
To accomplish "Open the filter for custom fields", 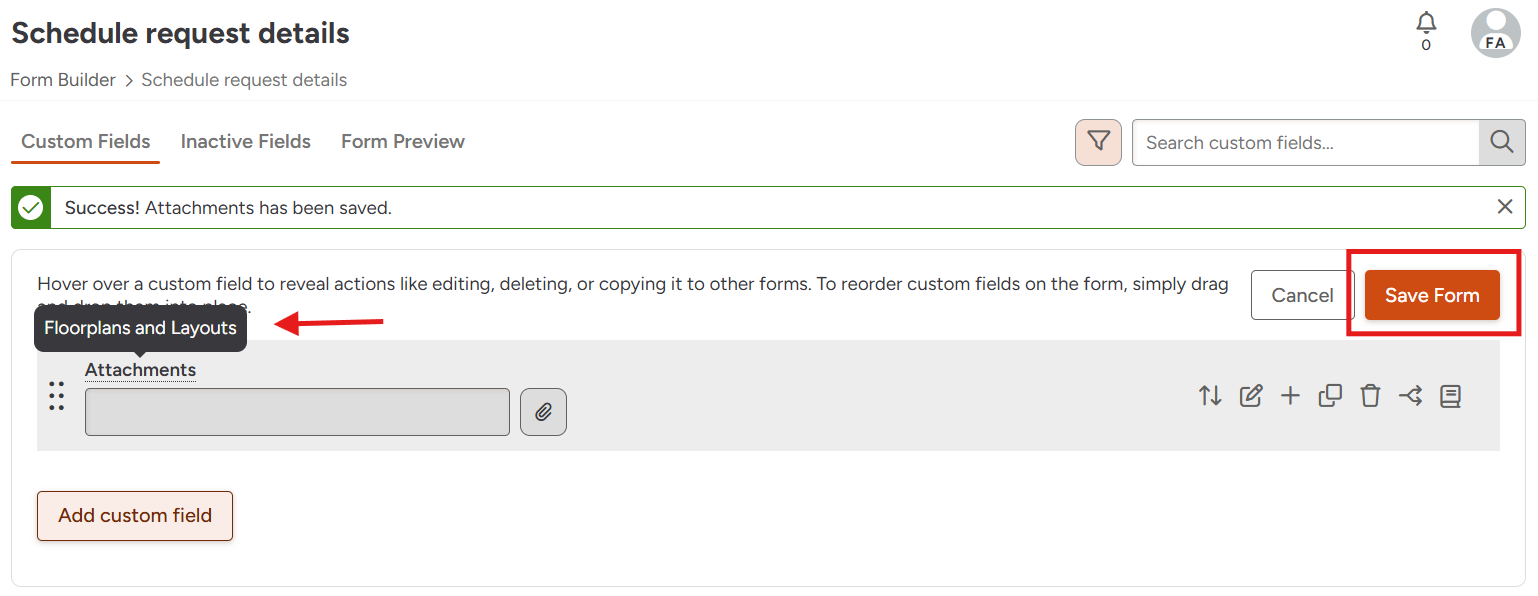I will point(1098,142).
